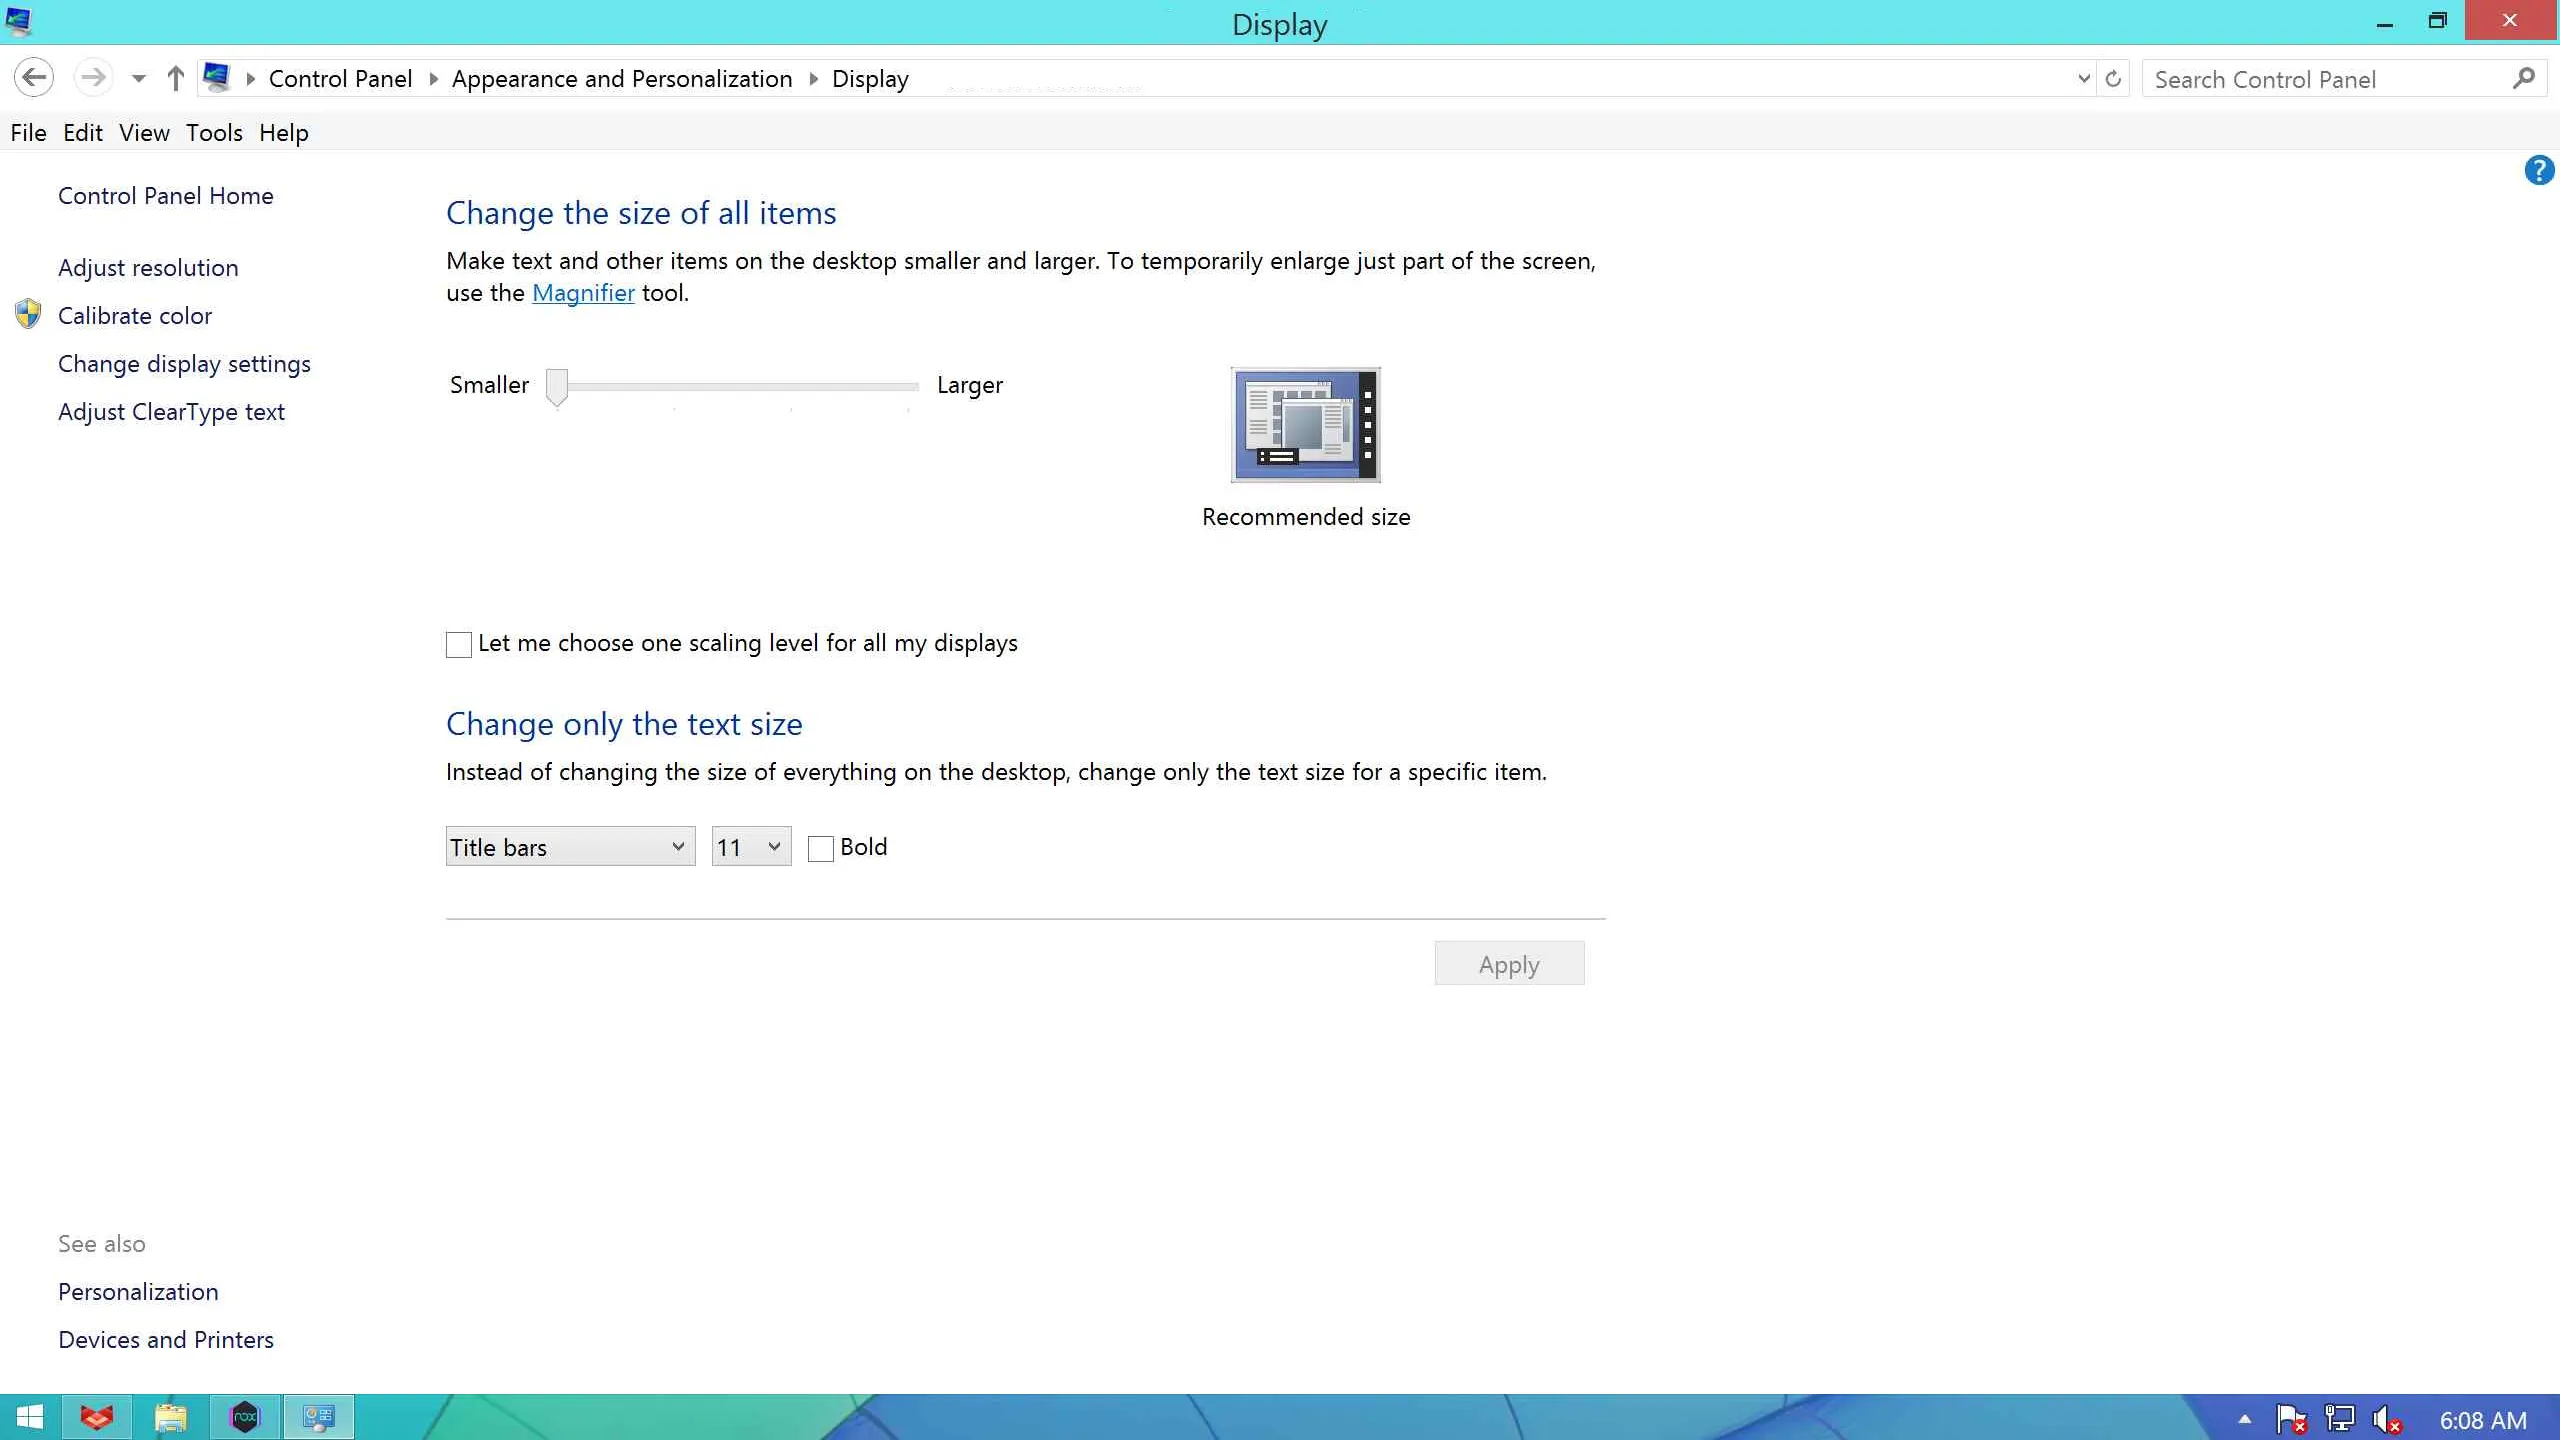Click the Back navigation arrow

pyautogui.click(x=34, y=78)
